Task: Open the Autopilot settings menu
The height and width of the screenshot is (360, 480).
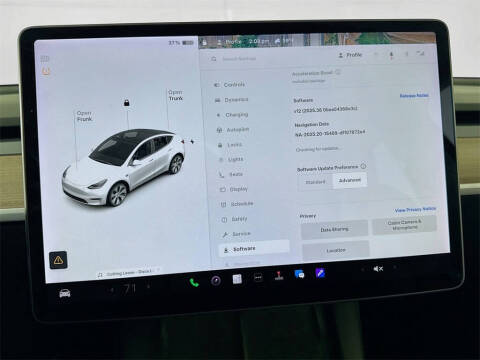Action: point(233,130)
